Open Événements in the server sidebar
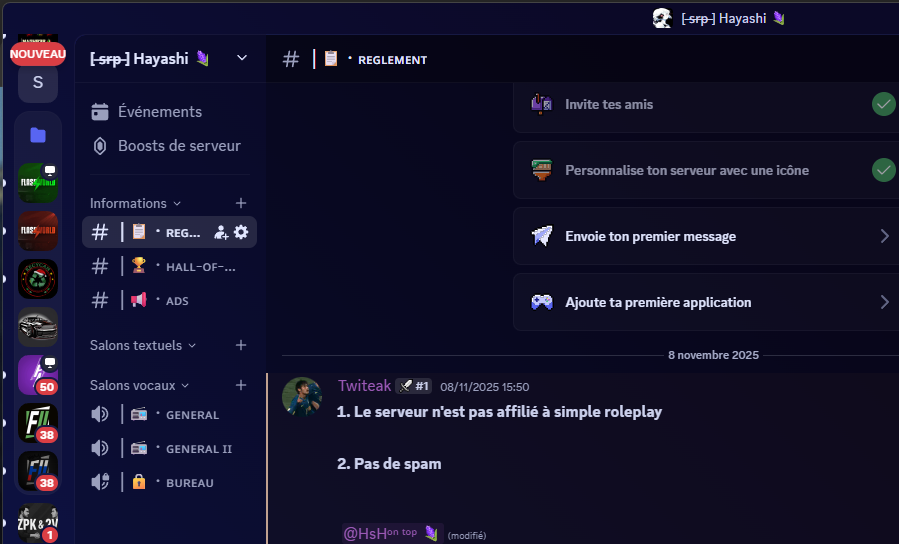The image size is (899, 544). pos(160,112)
